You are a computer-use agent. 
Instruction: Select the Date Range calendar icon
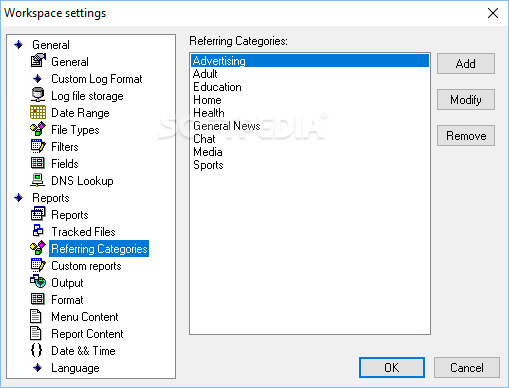38,112
